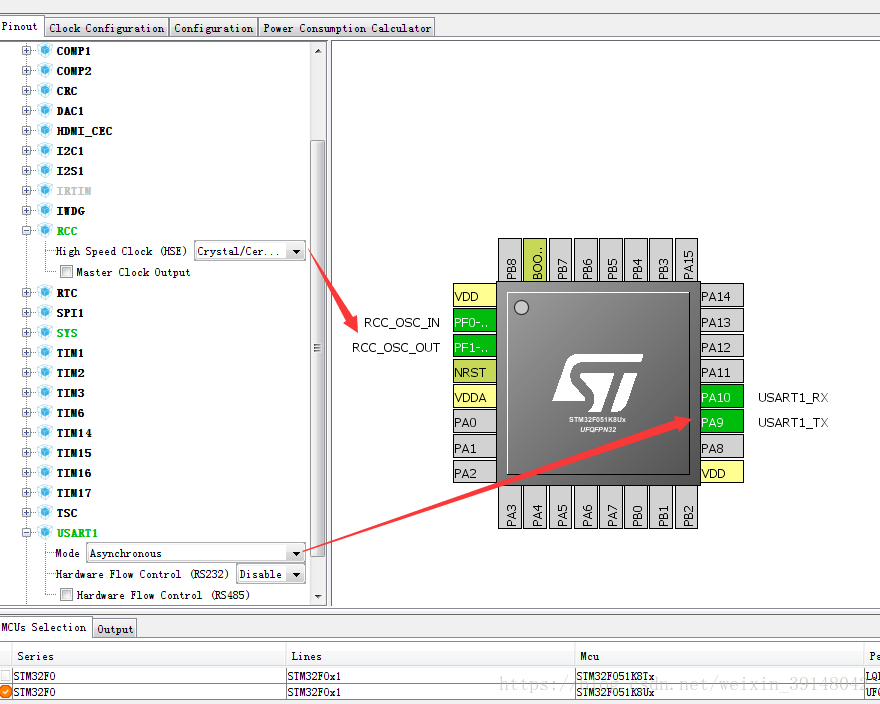The height and width of the screenshot is (704, 880).
Task: Click the Mcu column header
Action: pyautogui.click(x=719, y=656)
